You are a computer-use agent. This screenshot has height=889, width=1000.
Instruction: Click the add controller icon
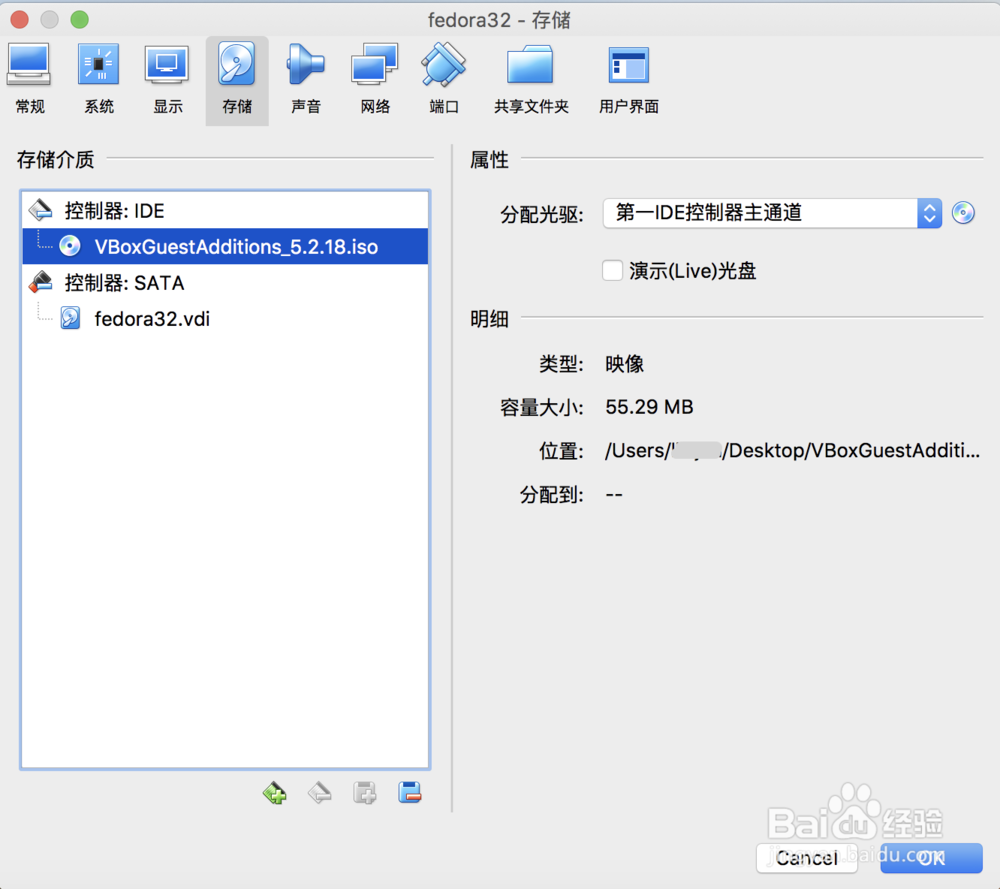(x=275, y=793)
